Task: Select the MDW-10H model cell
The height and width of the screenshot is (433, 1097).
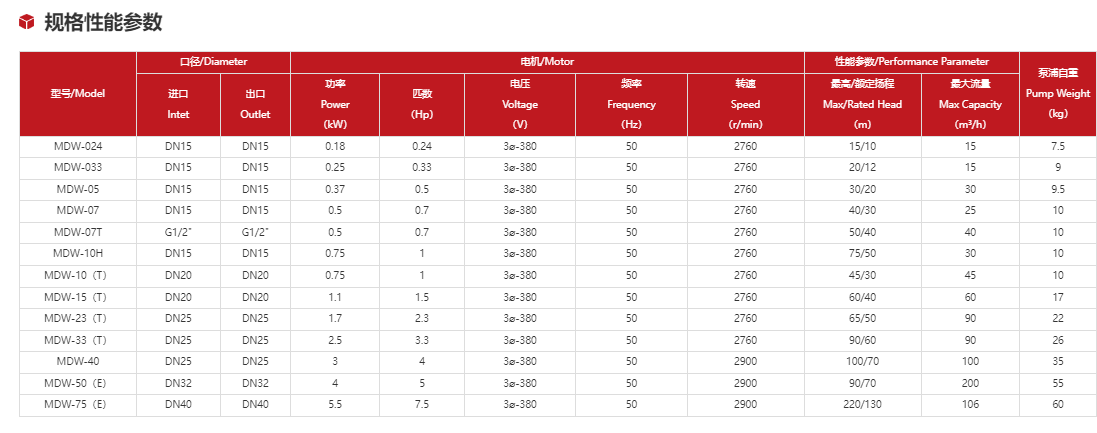Action: click(x=78, y=253)
